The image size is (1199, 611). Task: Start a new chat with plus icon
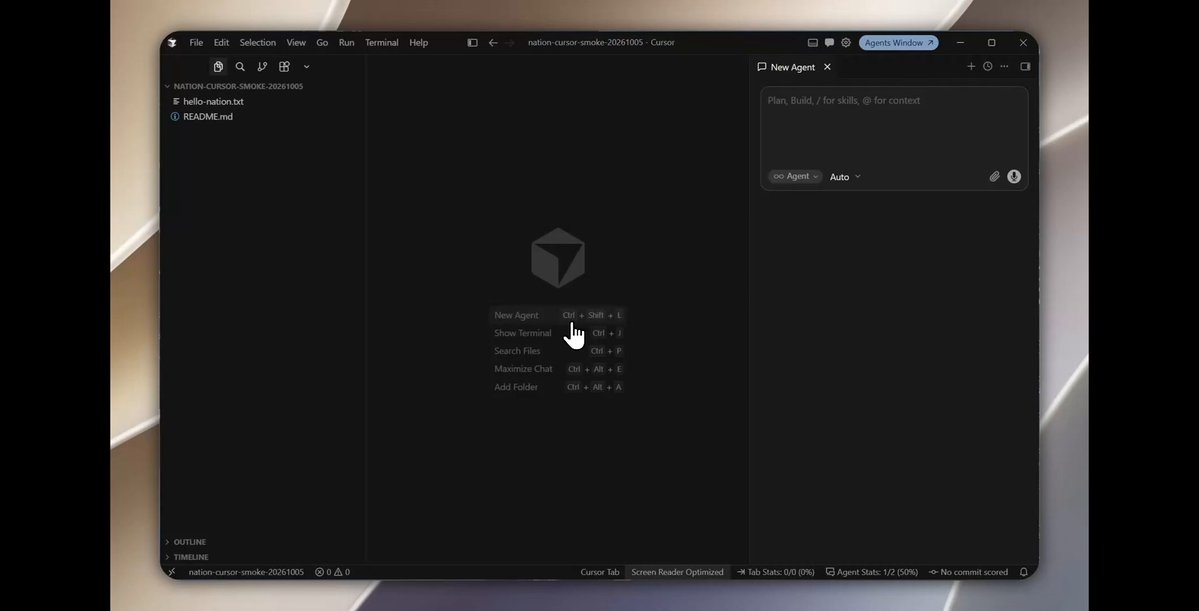[971, 67]
